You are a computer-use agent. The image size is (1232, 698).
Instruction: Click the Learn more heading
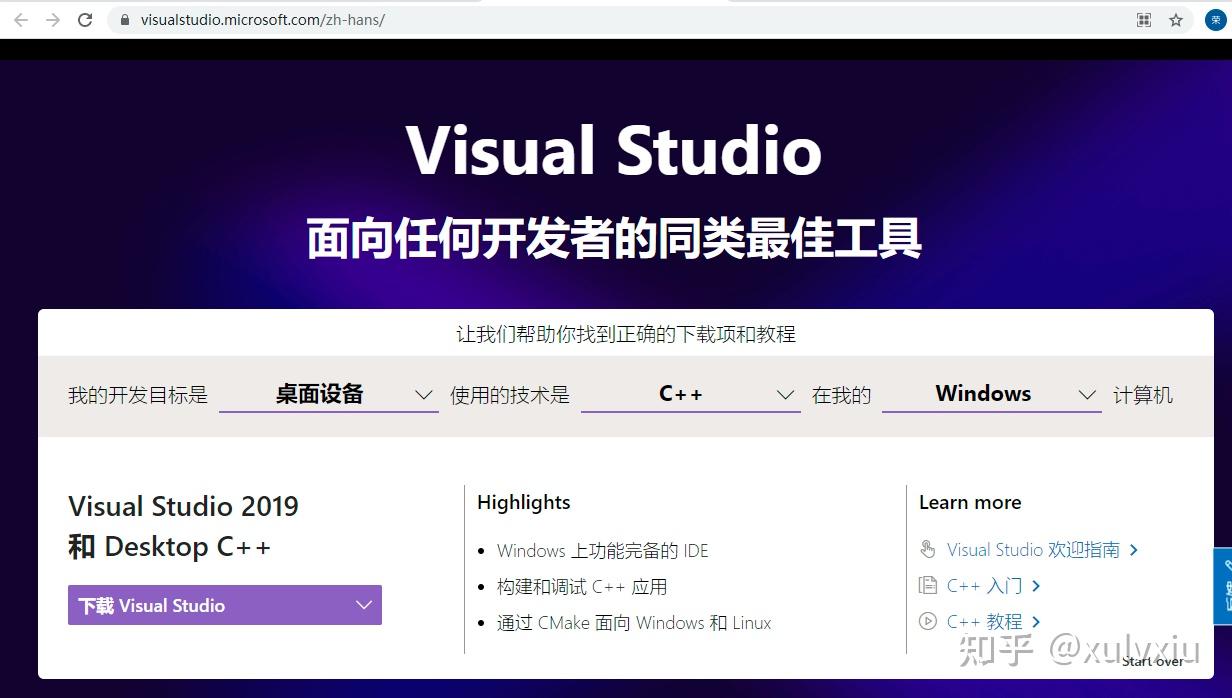[970, 502]
